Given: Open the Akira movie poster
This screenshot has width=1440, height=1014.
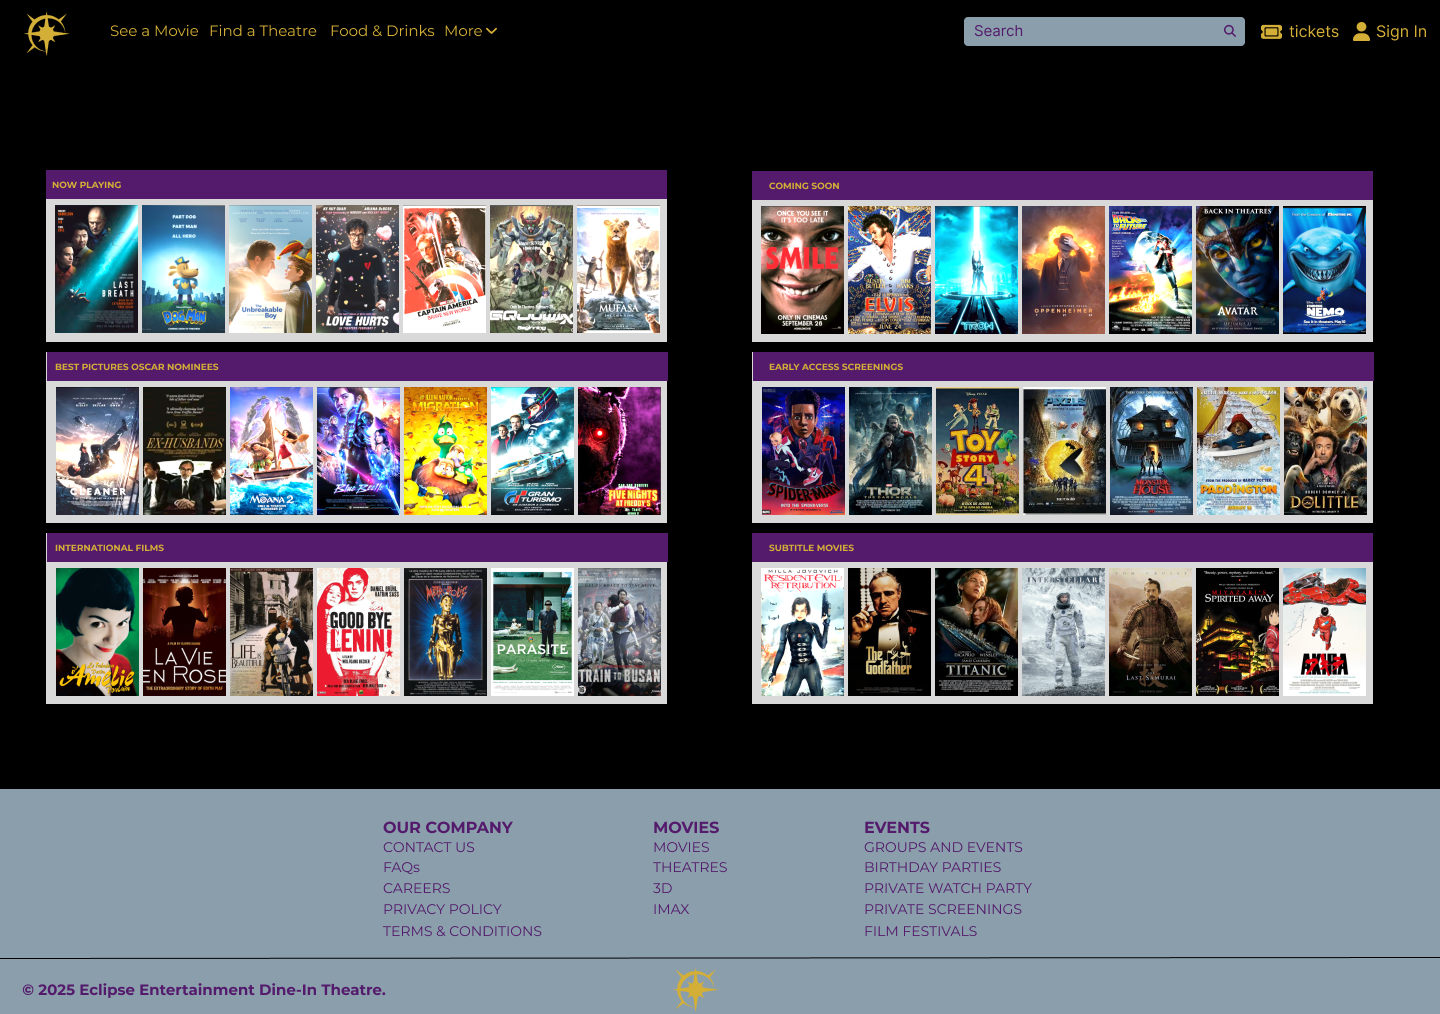Looking at the screenshot, I should pyautogui.click(x=1324, y=632).
